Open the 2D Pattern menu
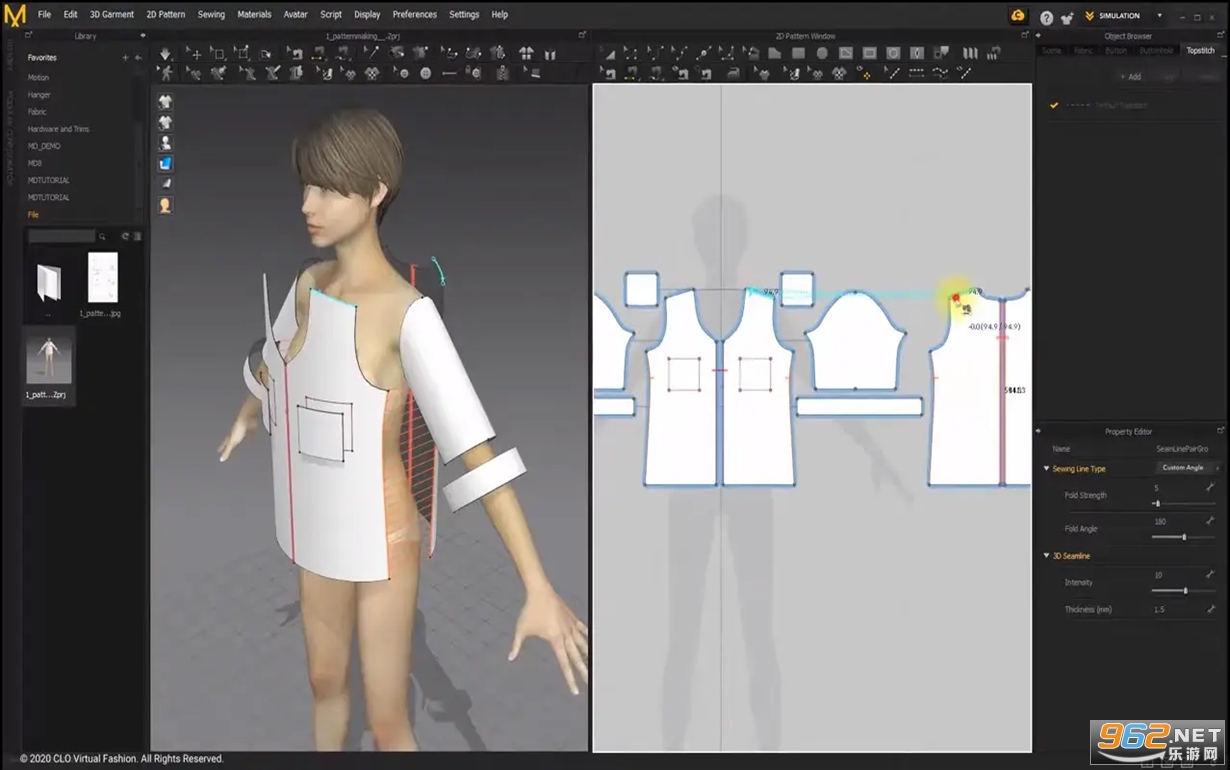This screenshot has width=1230, height=770. (x=165, y=14)
